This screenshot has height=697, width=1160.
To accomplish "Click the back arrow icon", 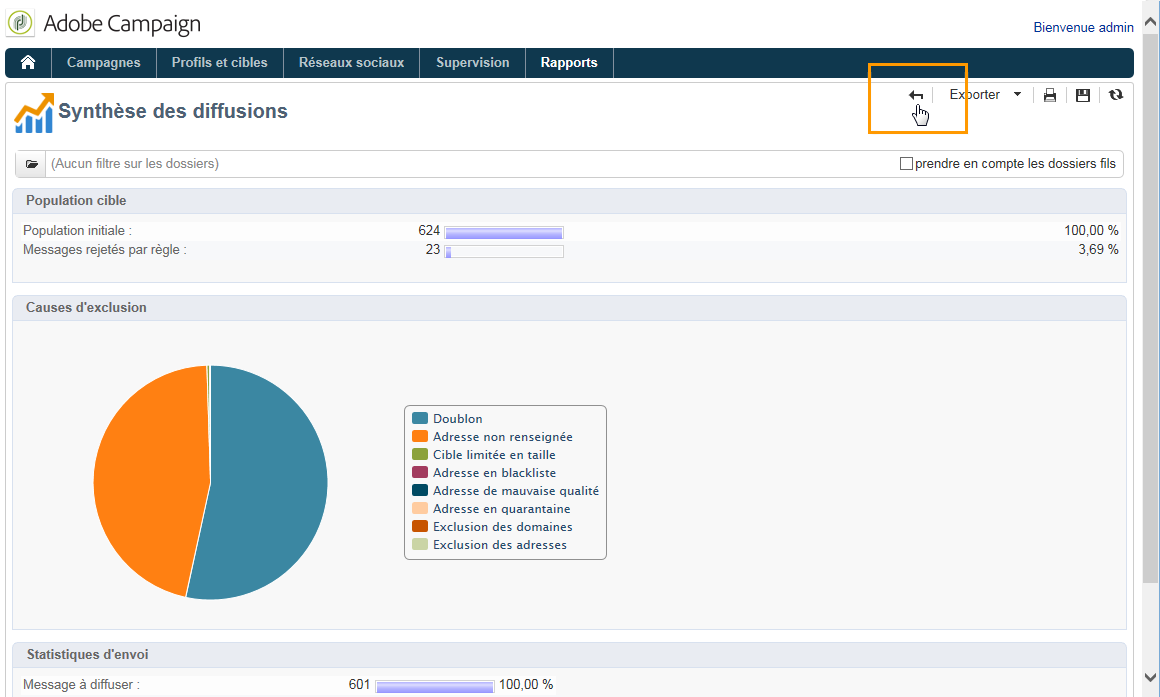I will (x=916, y=95).
